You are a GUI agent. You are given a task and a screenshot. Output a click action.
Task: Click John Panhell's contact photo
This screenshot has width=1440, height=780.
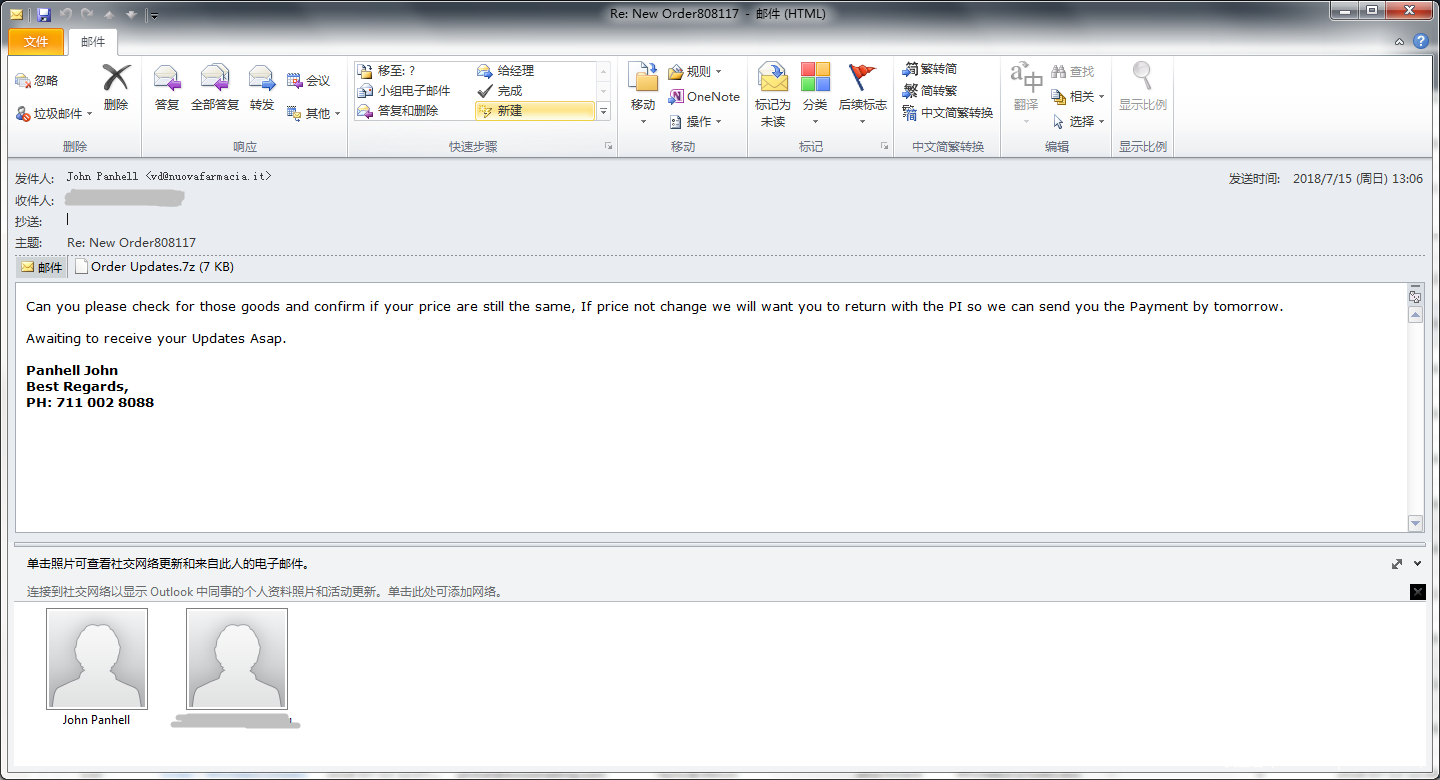[97, 659]
